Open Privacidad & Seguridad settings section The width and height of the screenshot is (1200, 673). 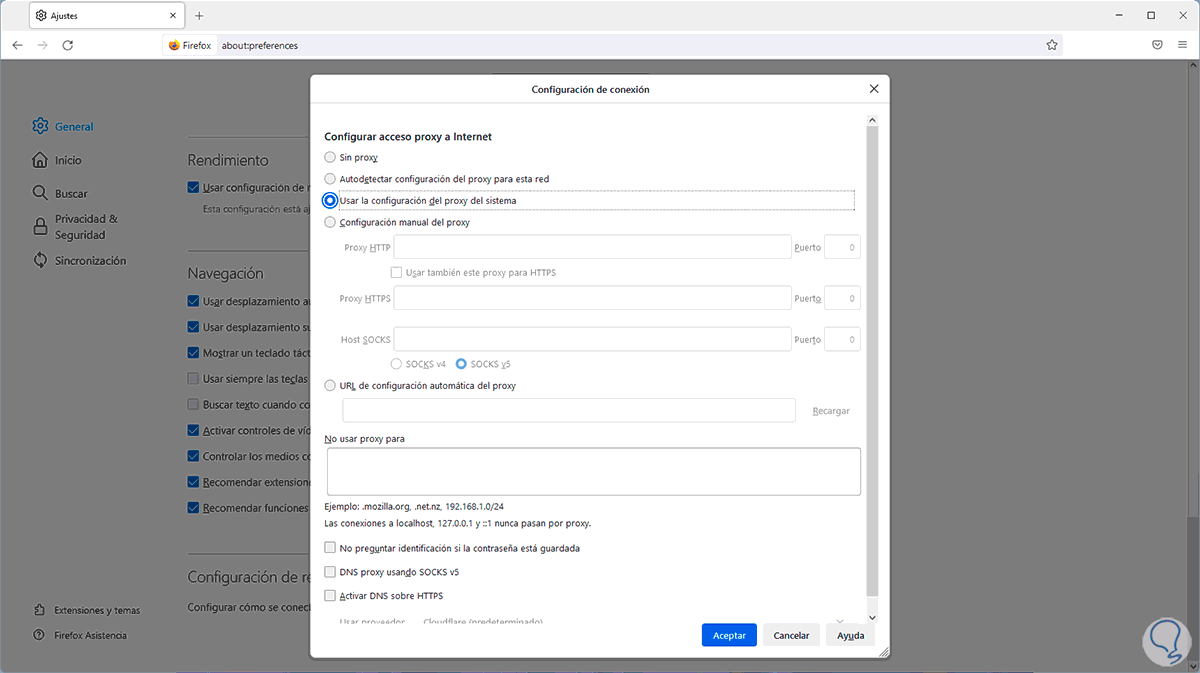click(x=86, y=227)
